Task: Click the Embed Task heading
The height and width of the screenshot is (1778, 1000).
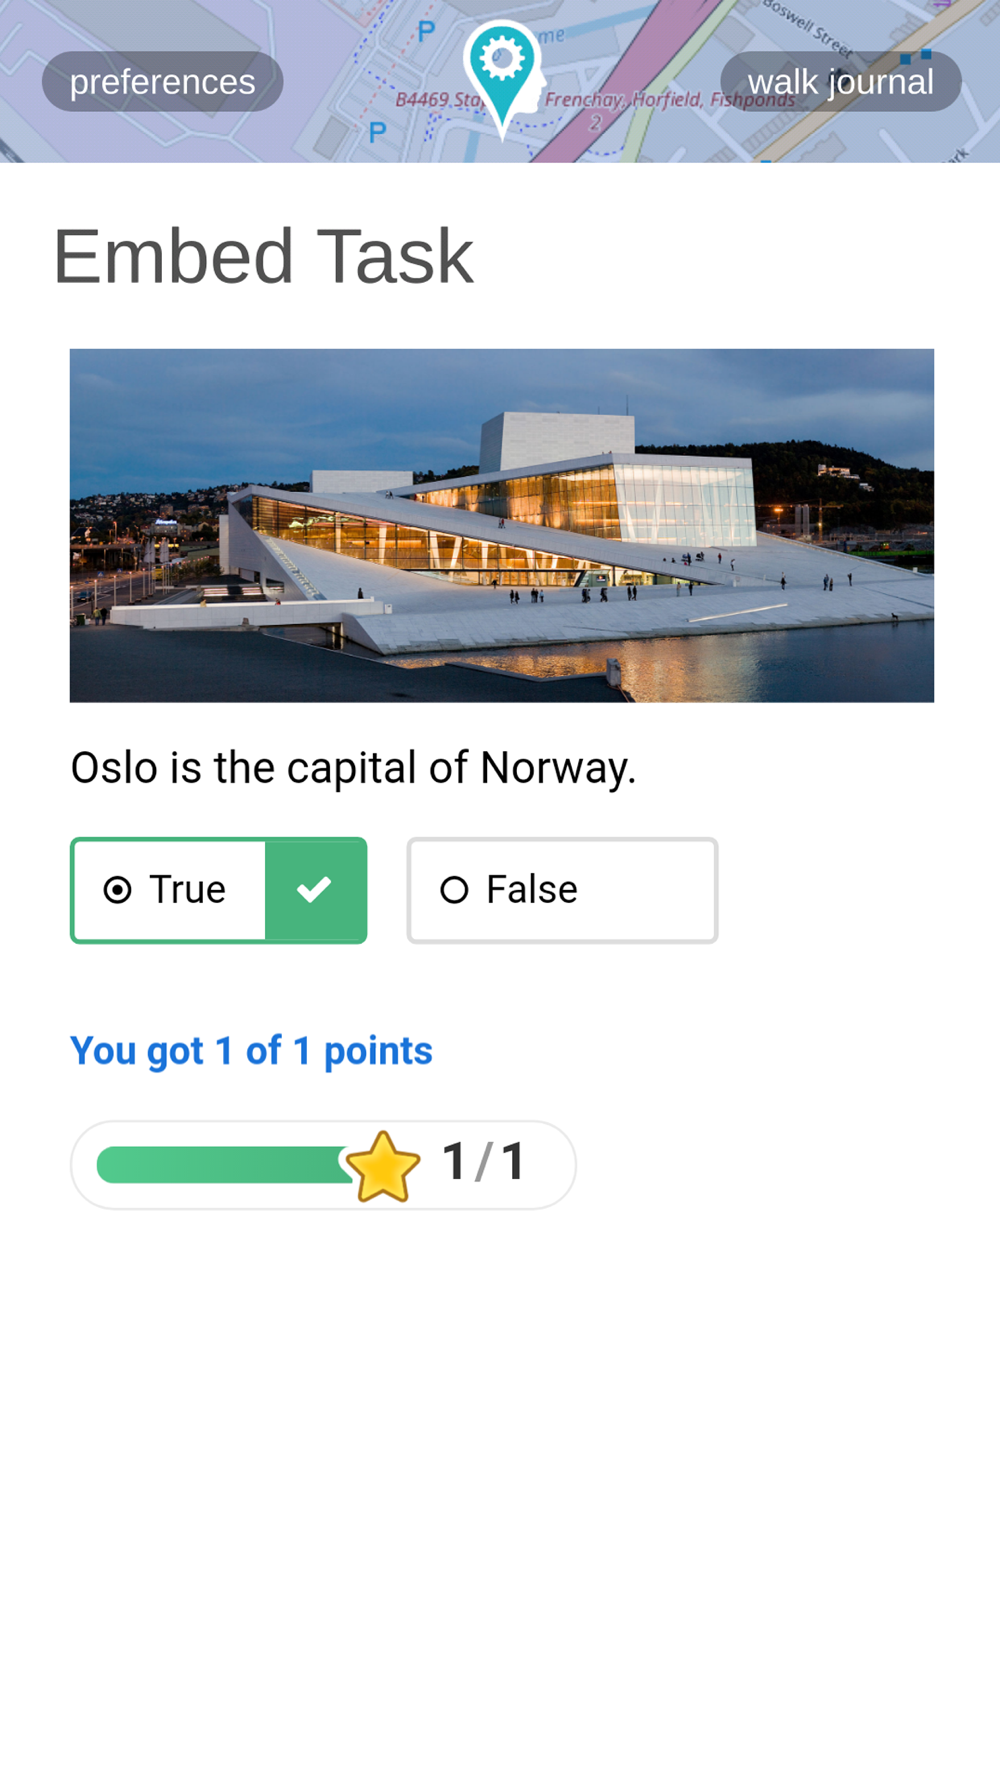Action: [263, 257]
